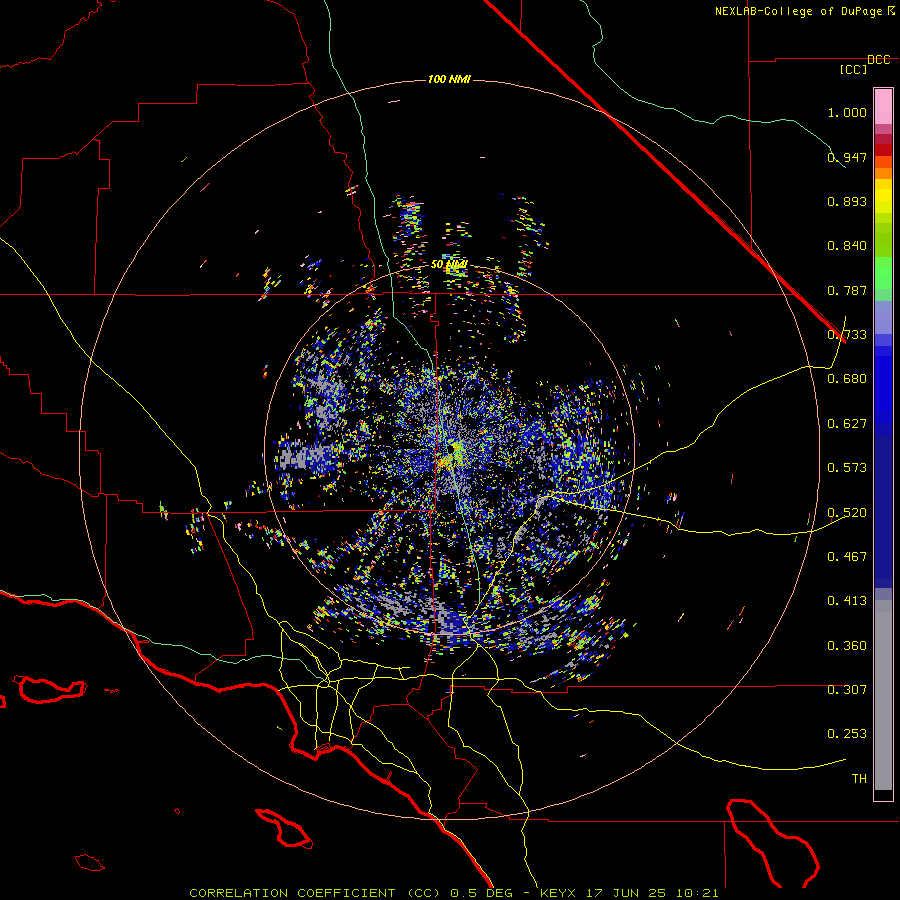Select the 0.360 legend value
The width and height of the screenshot is (900, 900).
[x=847, y=646]
